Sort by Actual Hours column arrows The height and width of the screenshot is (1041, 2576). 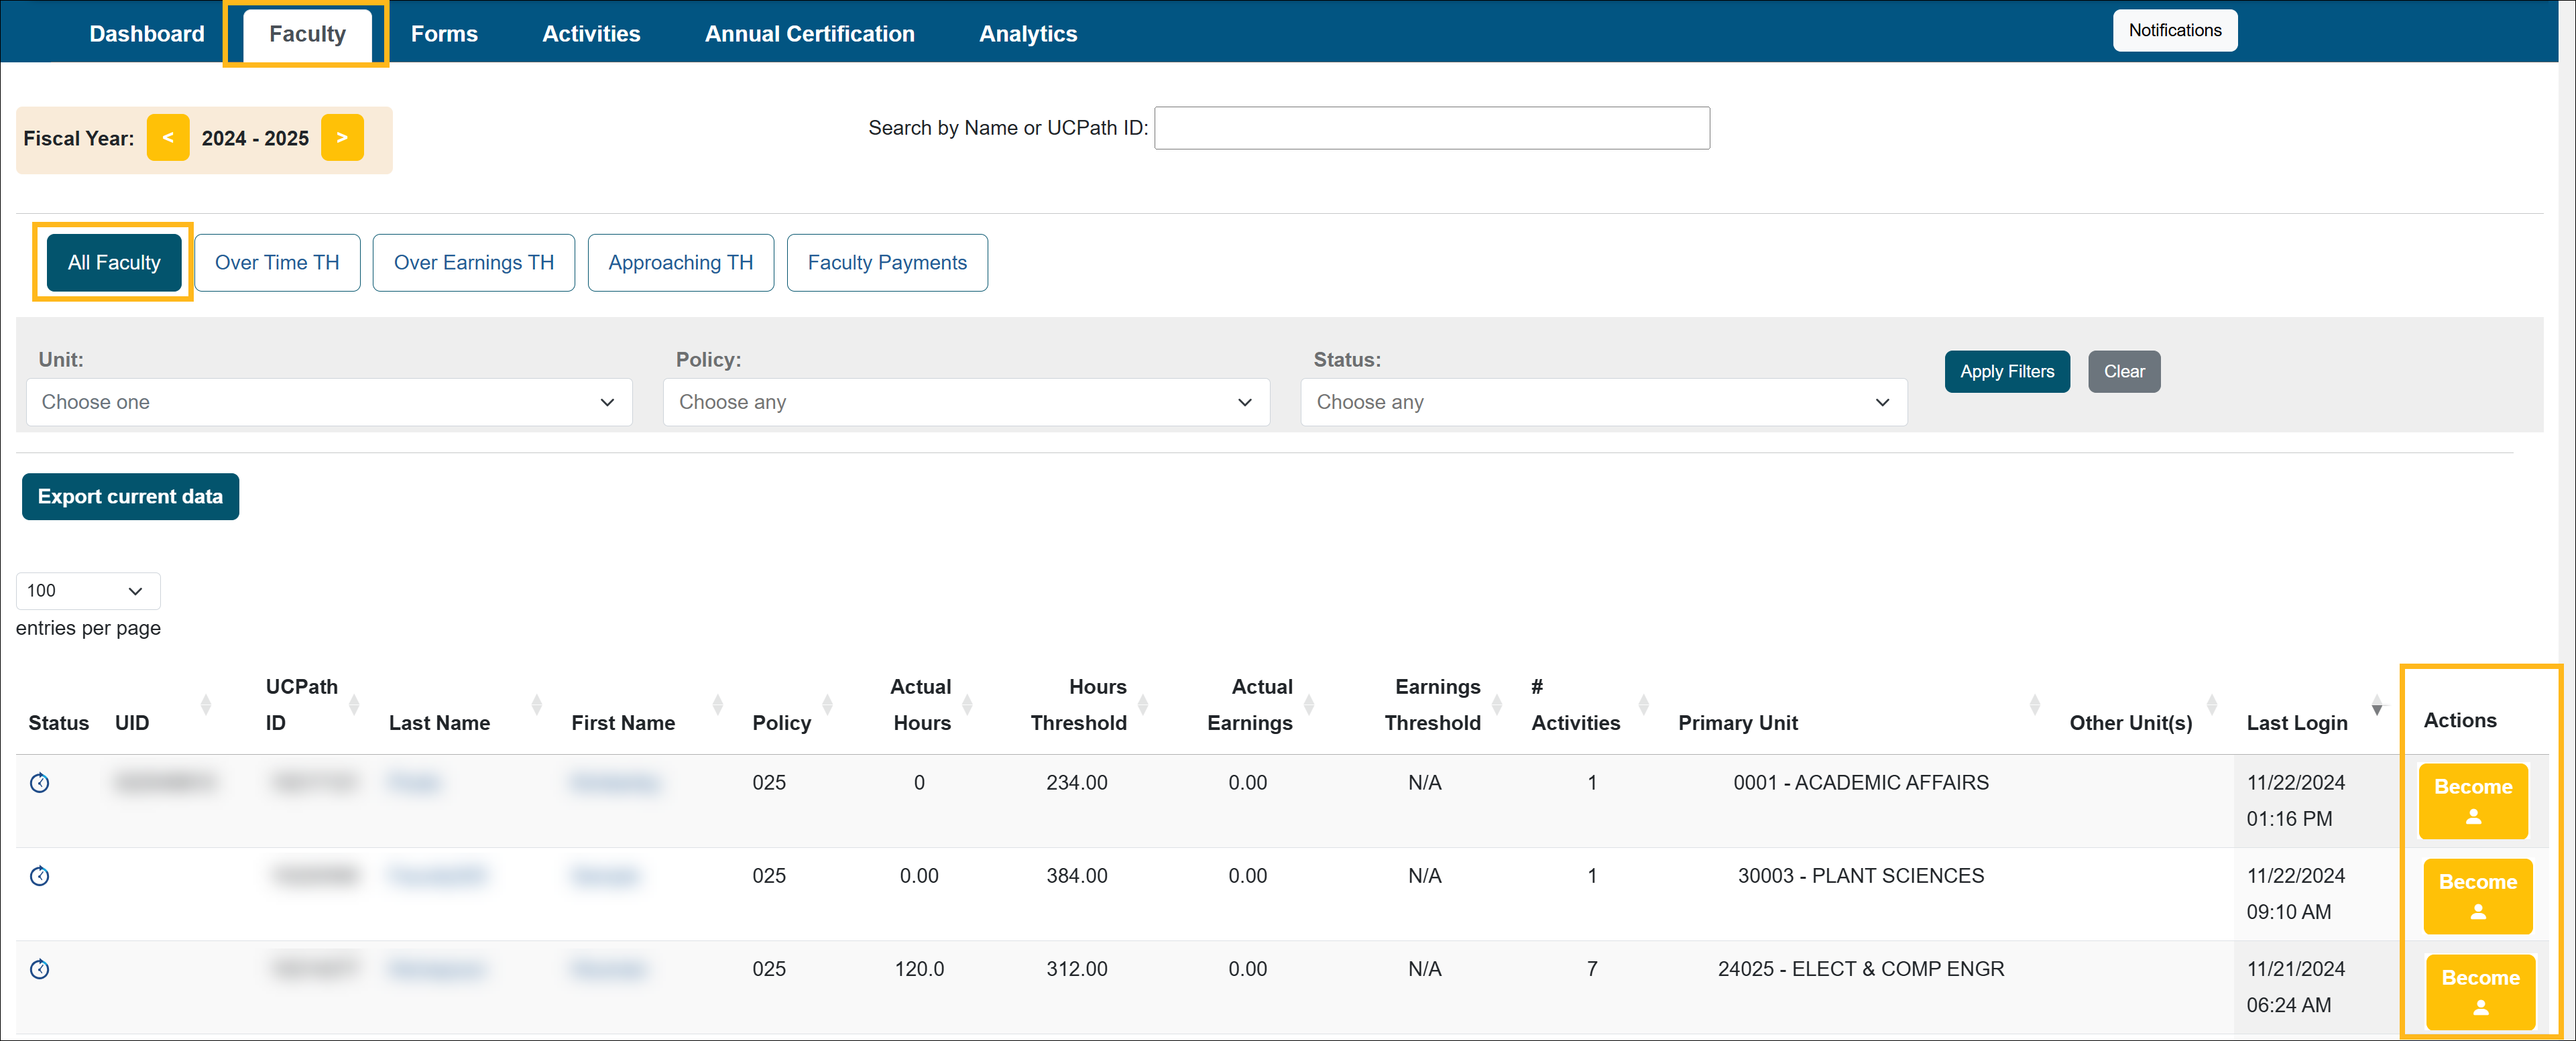click(967, 705)
